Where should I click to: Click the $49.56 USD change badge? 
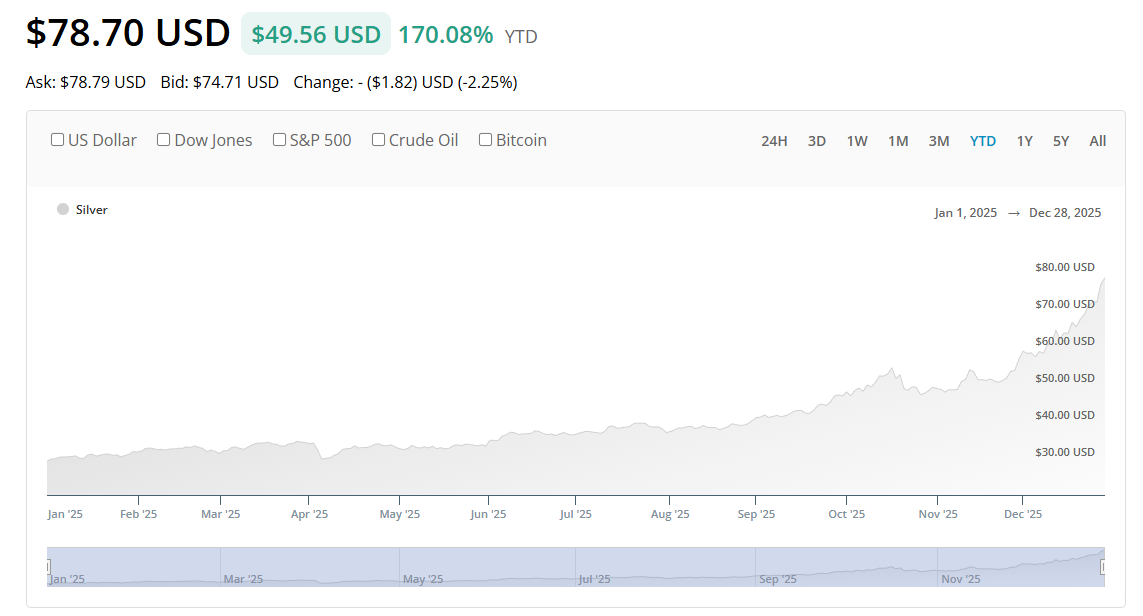click(316, 34)
